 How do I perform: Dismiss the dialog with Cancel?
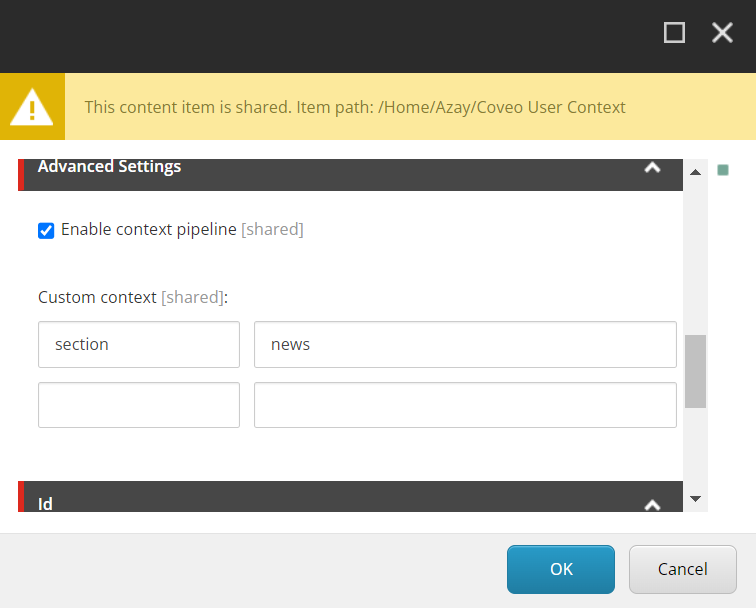[x=683, y=569]
